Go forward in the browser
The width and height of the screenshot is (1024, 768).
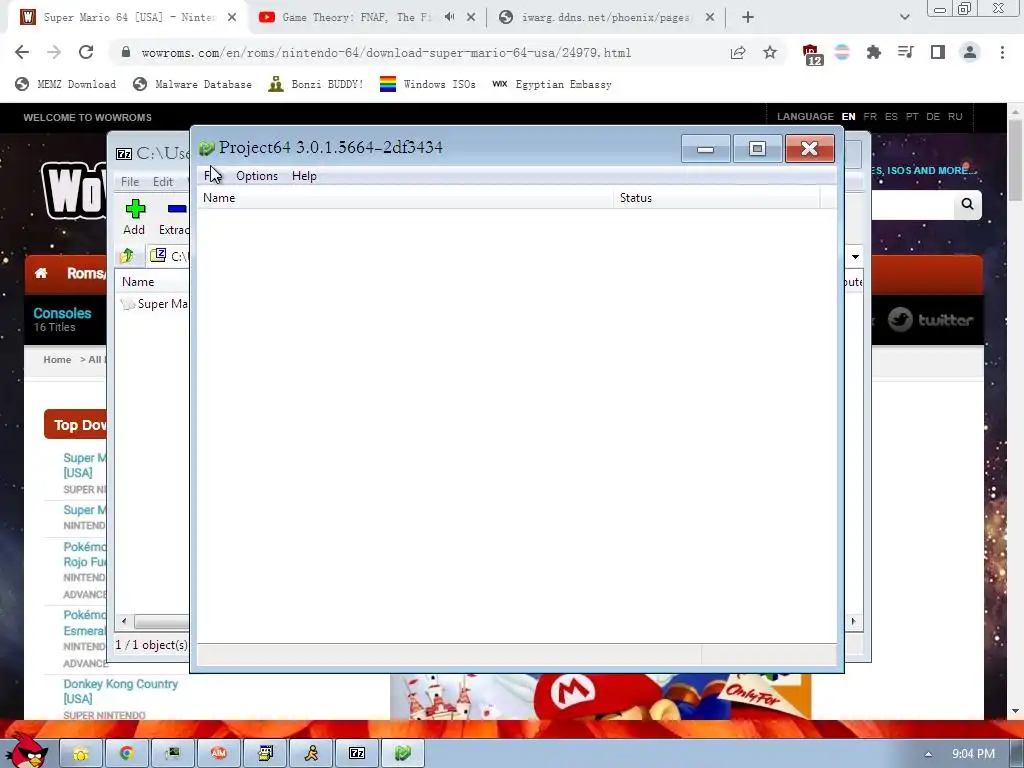[54, 52]
